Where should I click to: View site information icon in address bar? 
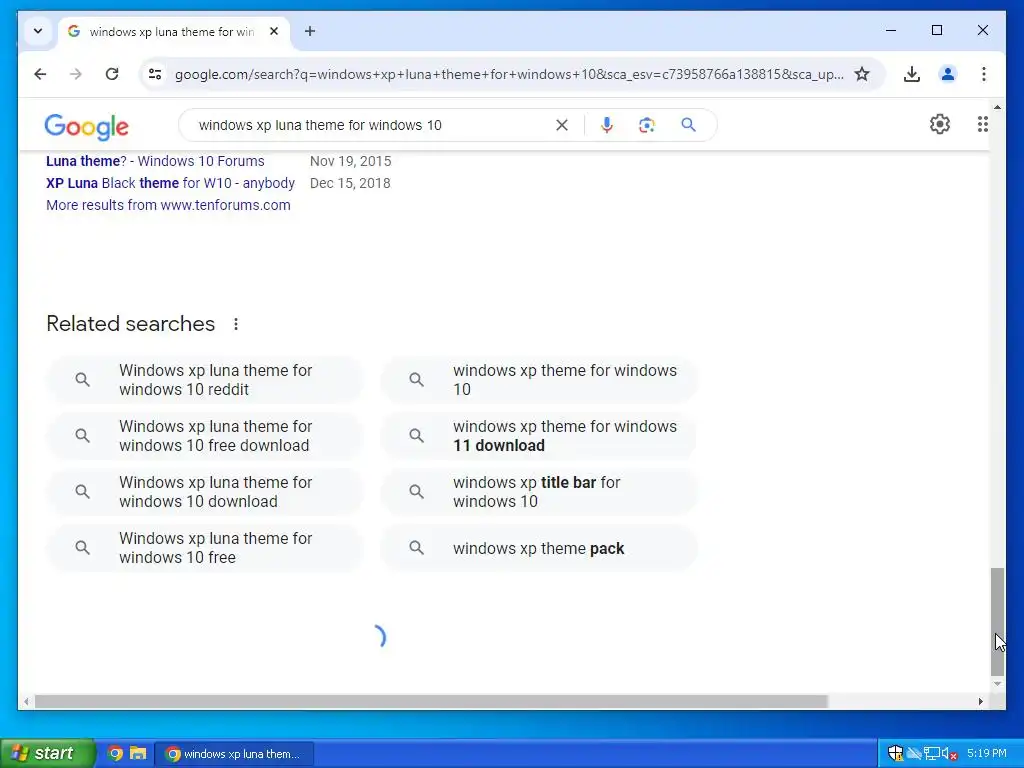click(155, 74)
